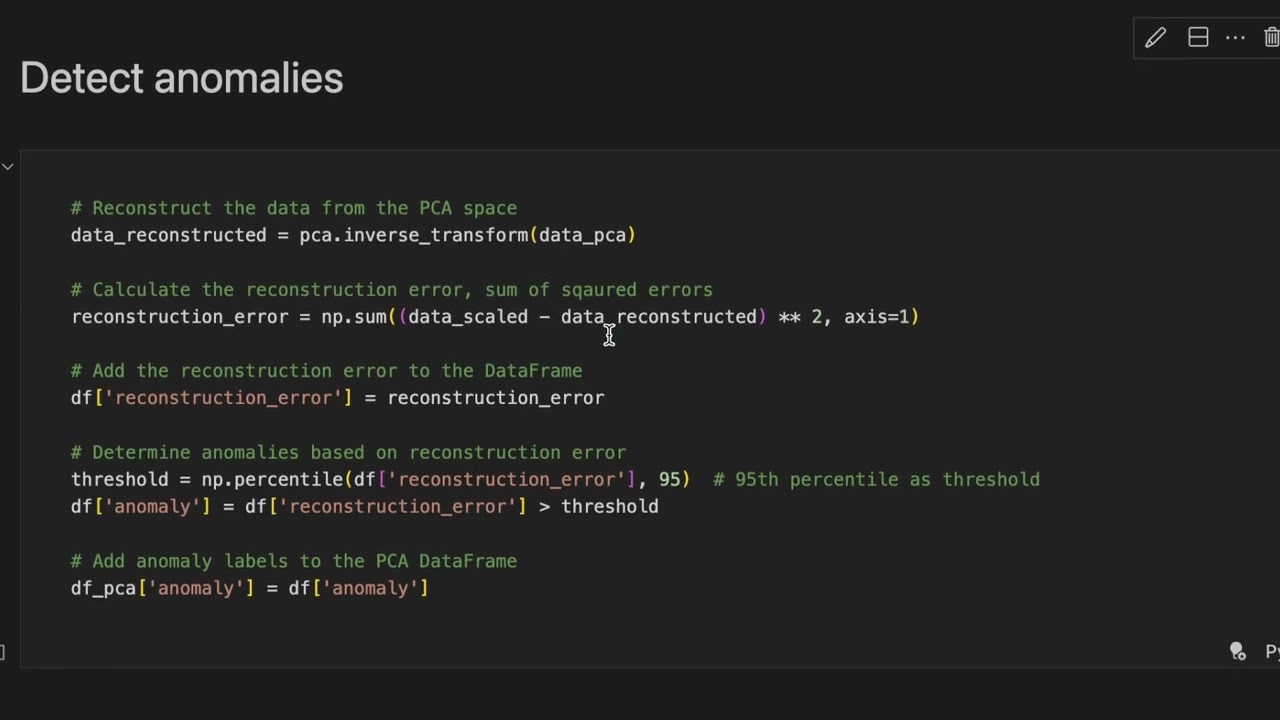Click the split cell icon
The width and height of the screenshot is (1280, 720).
[1198, 38]
